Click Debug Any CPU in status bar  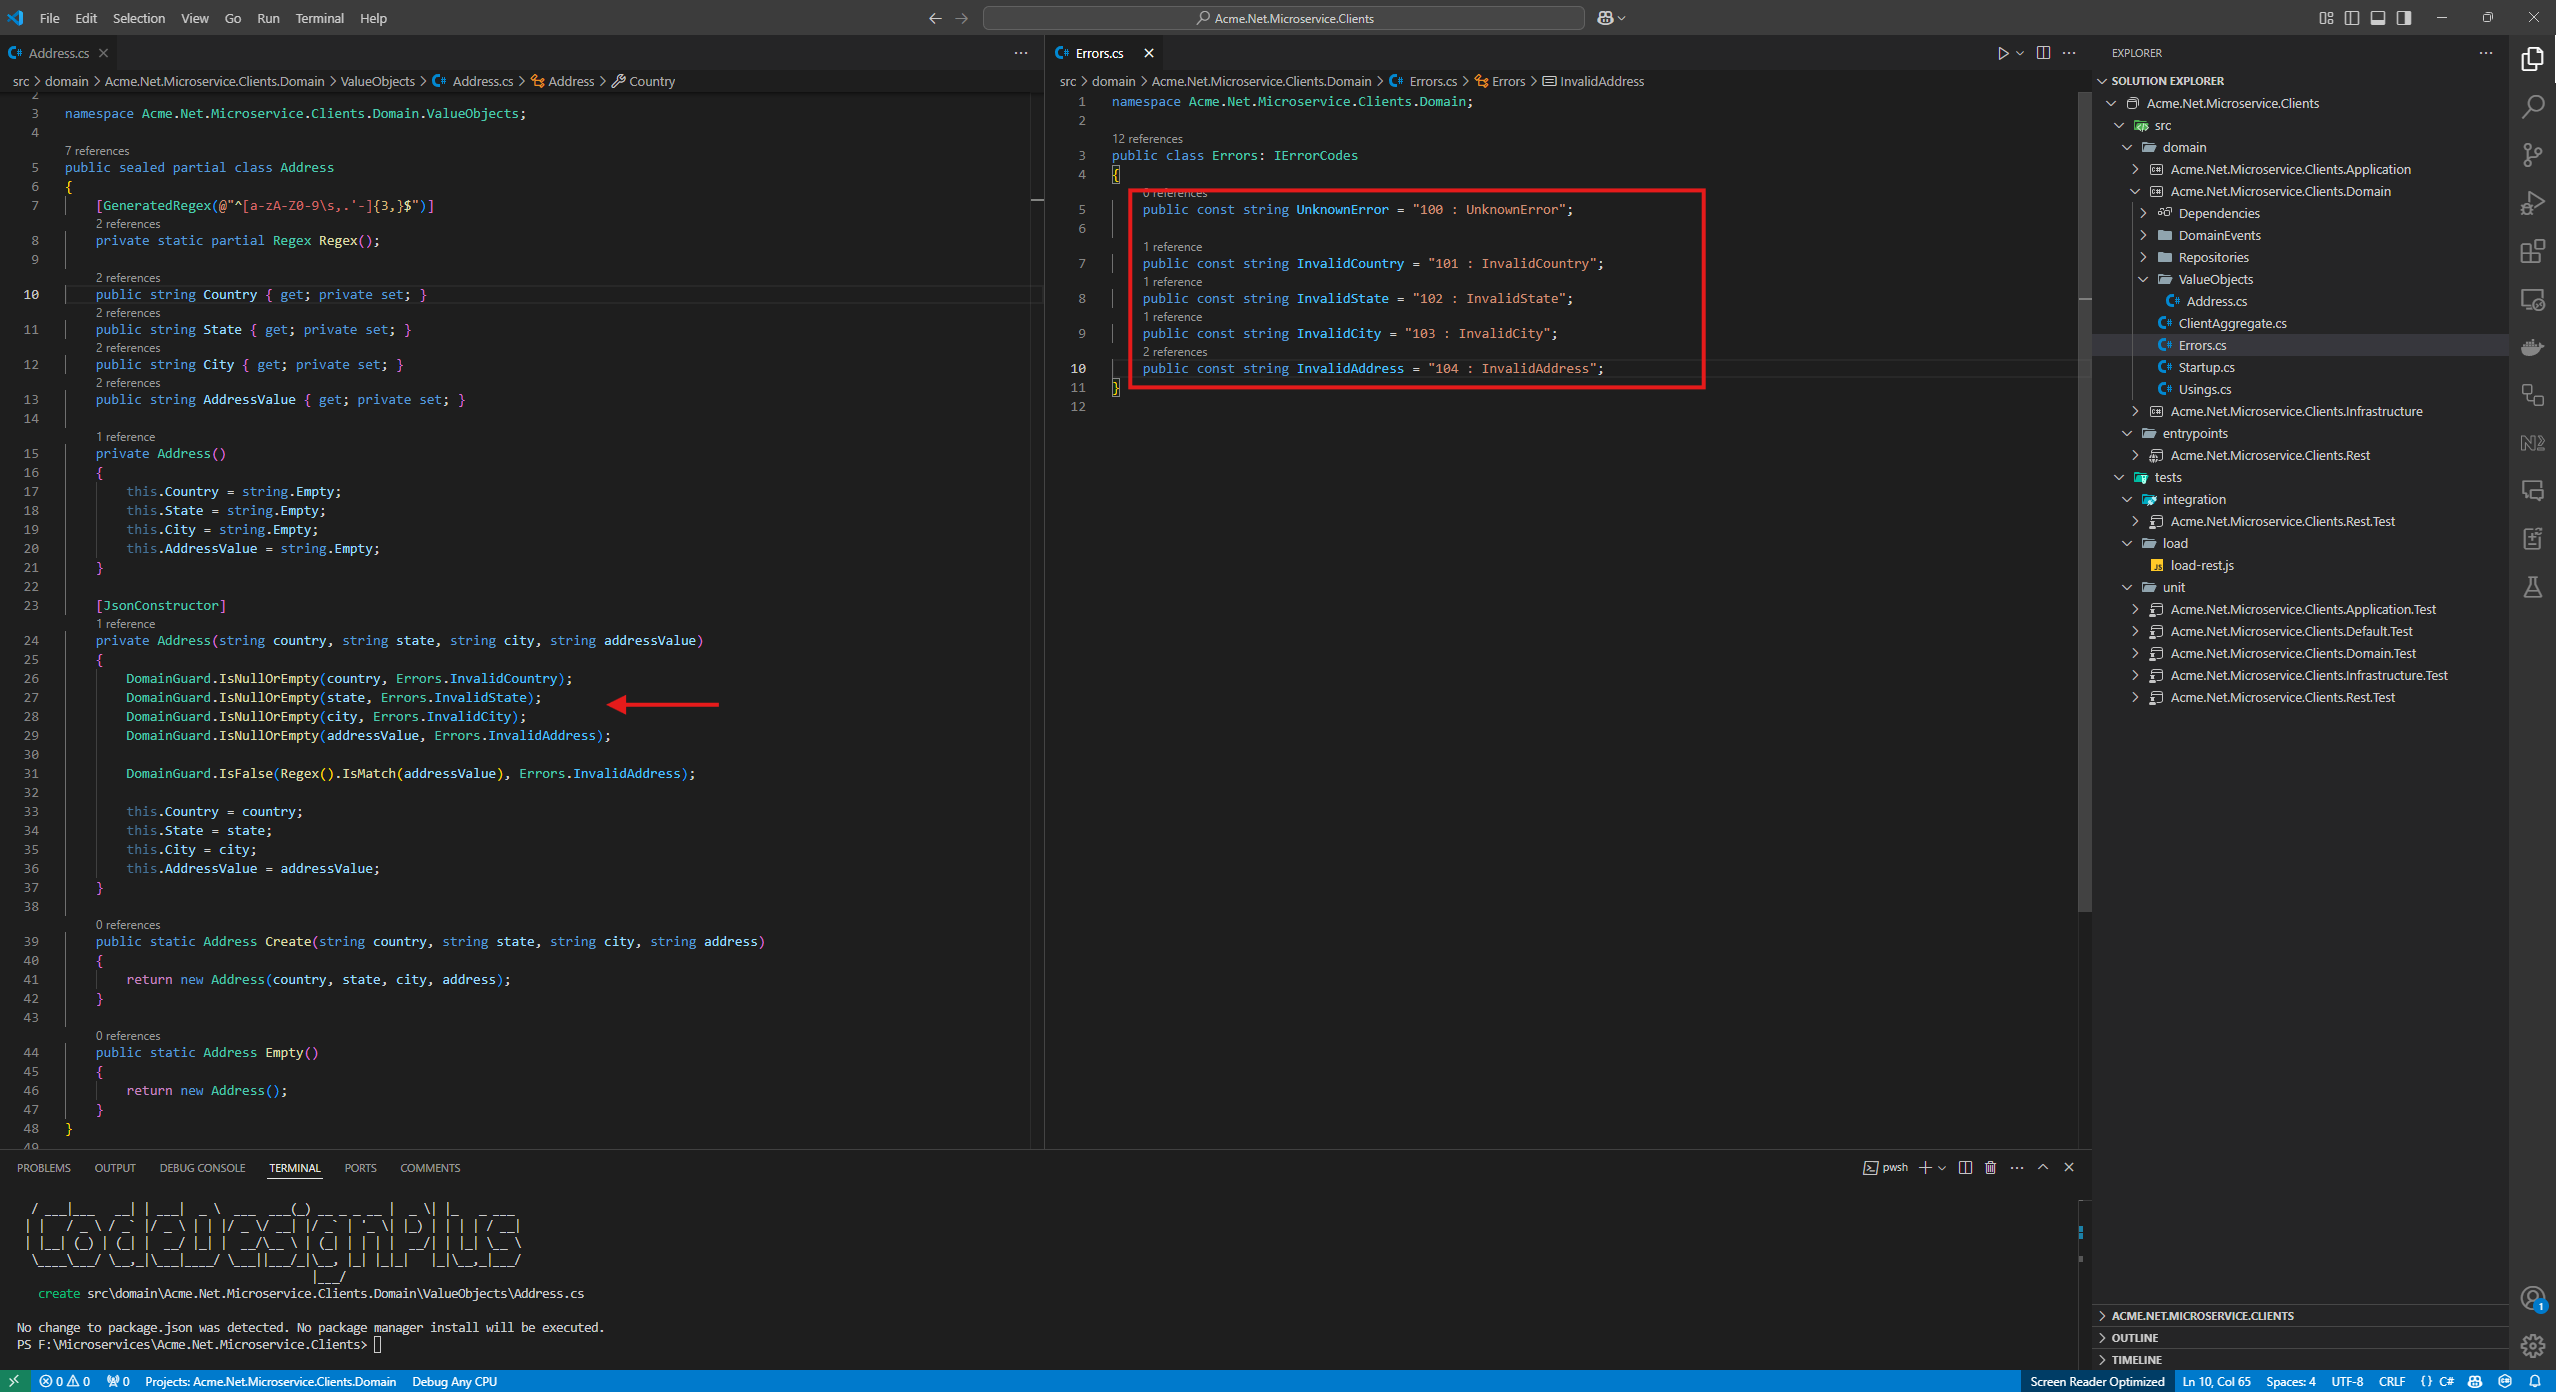point(455,1381)
